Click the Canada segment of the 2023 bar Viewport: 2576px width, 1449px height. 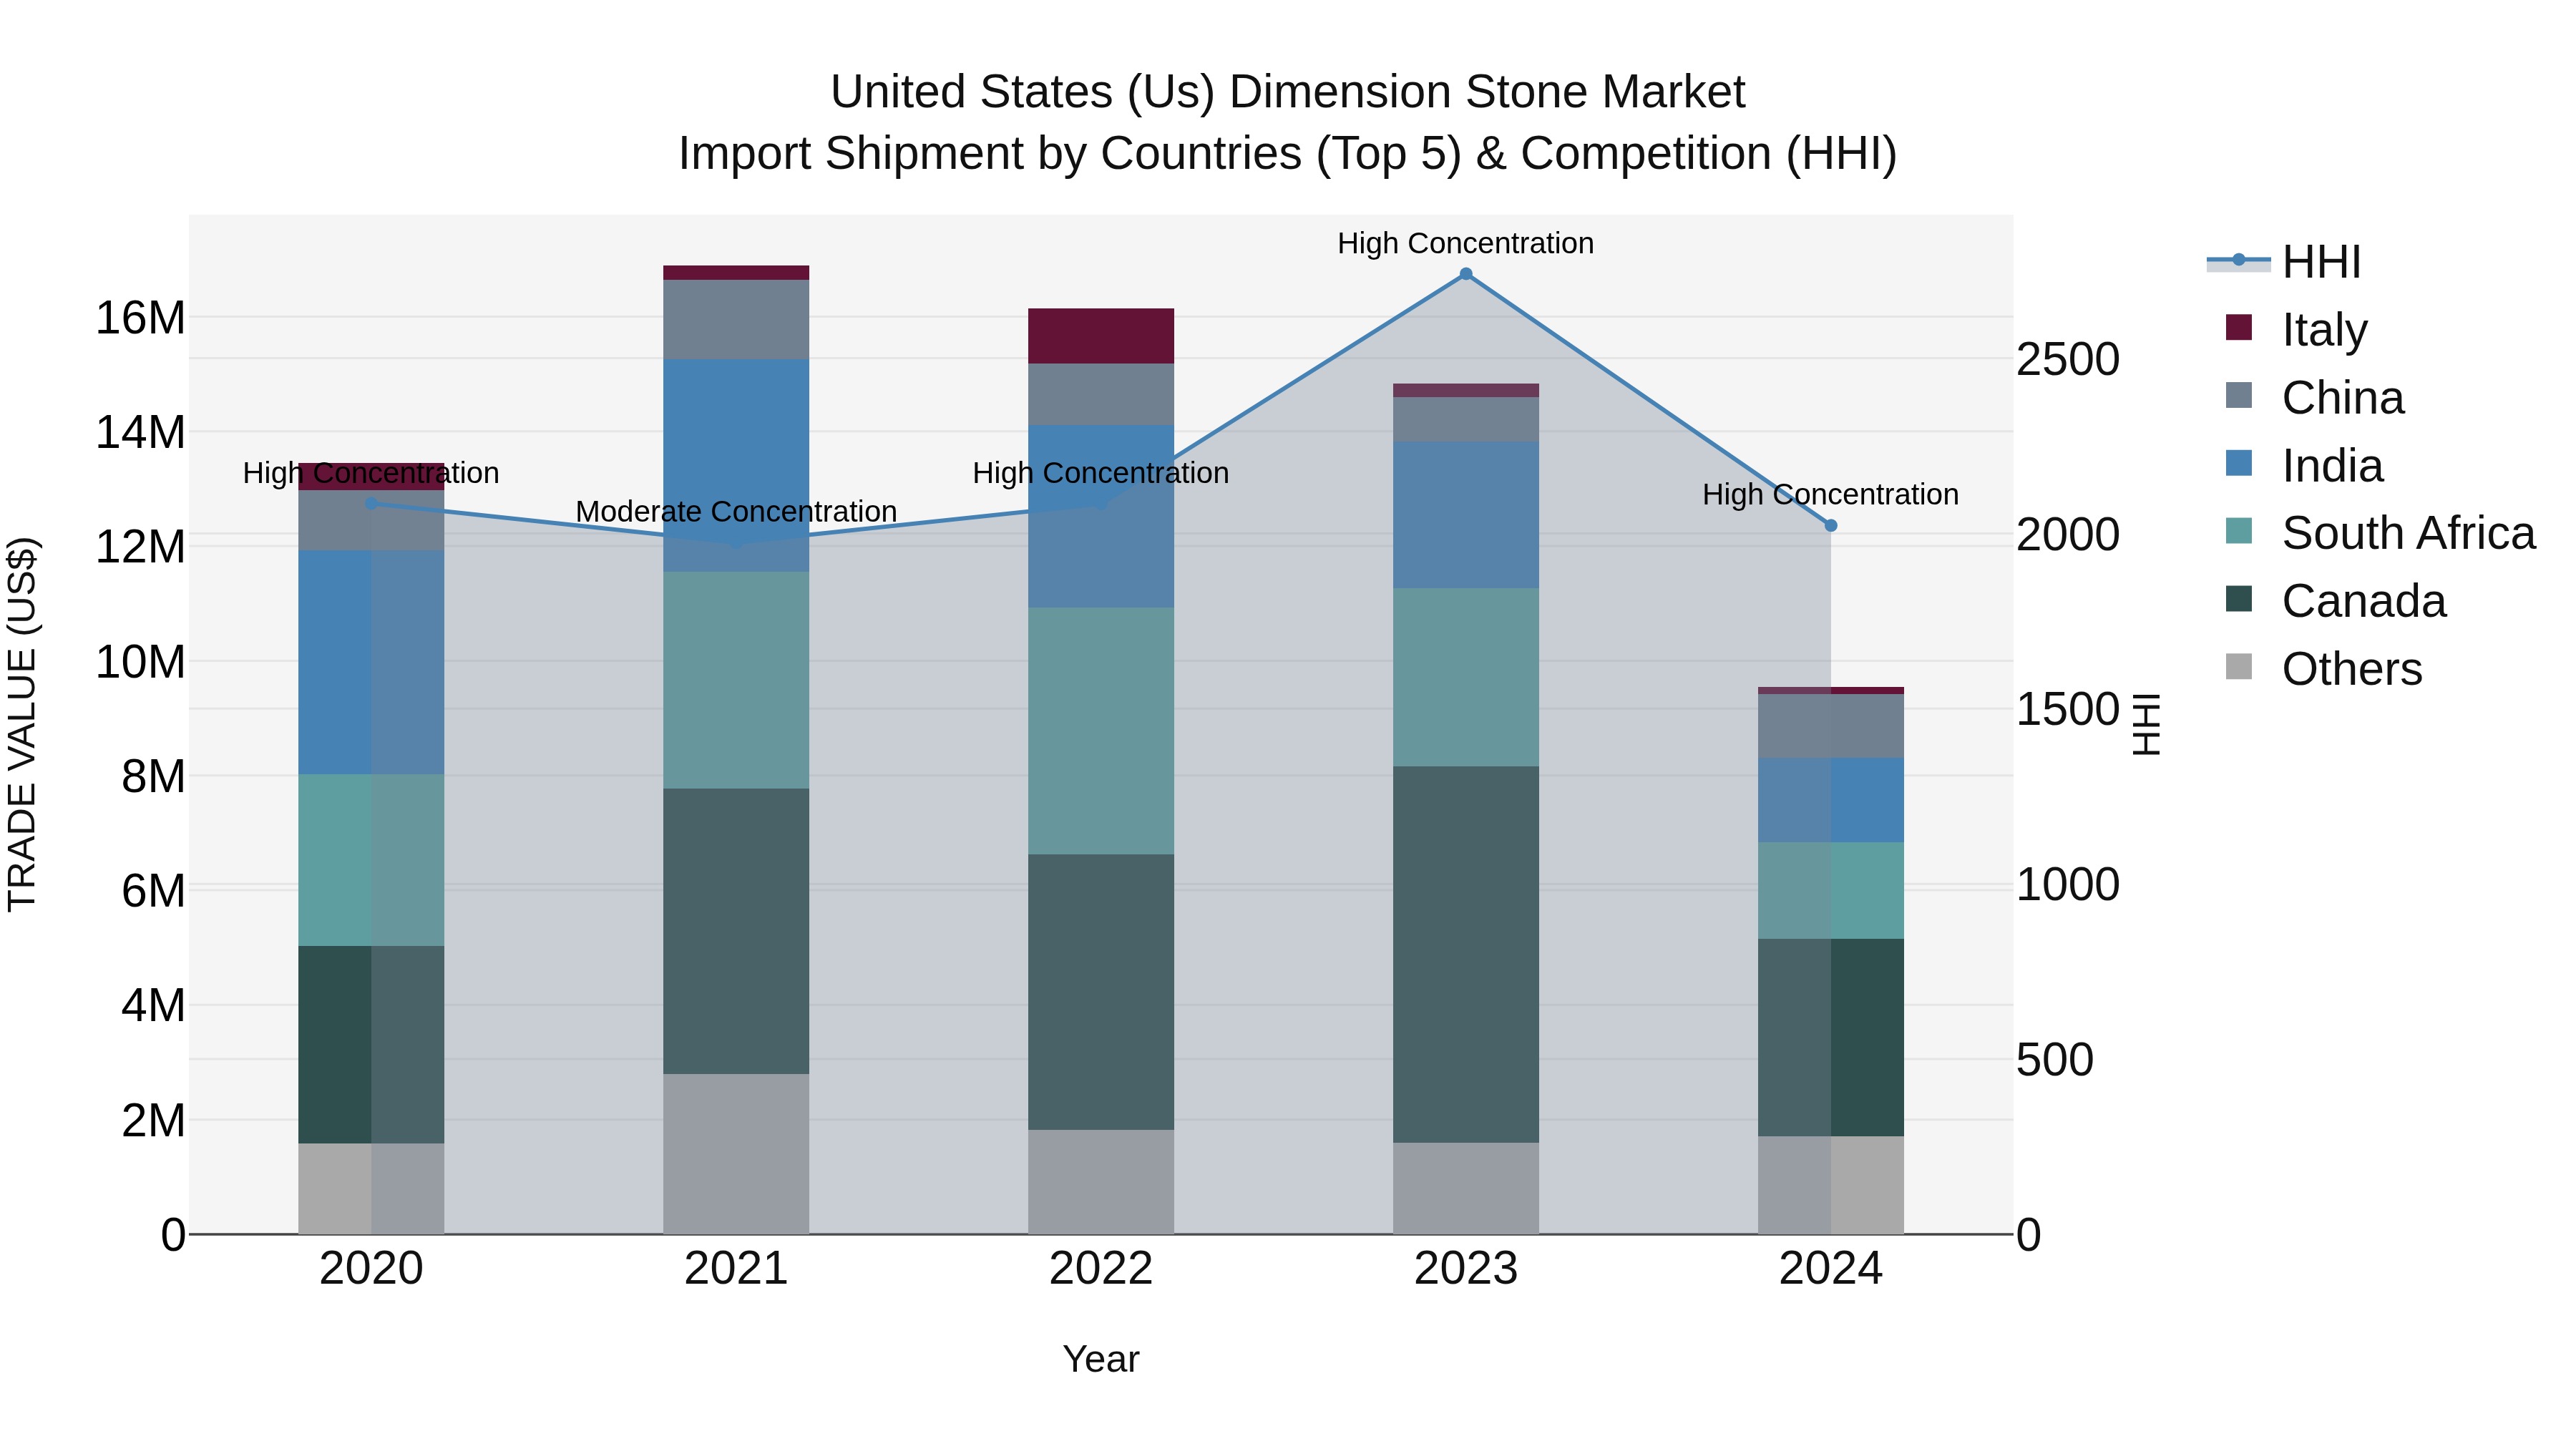[1466, 954]
